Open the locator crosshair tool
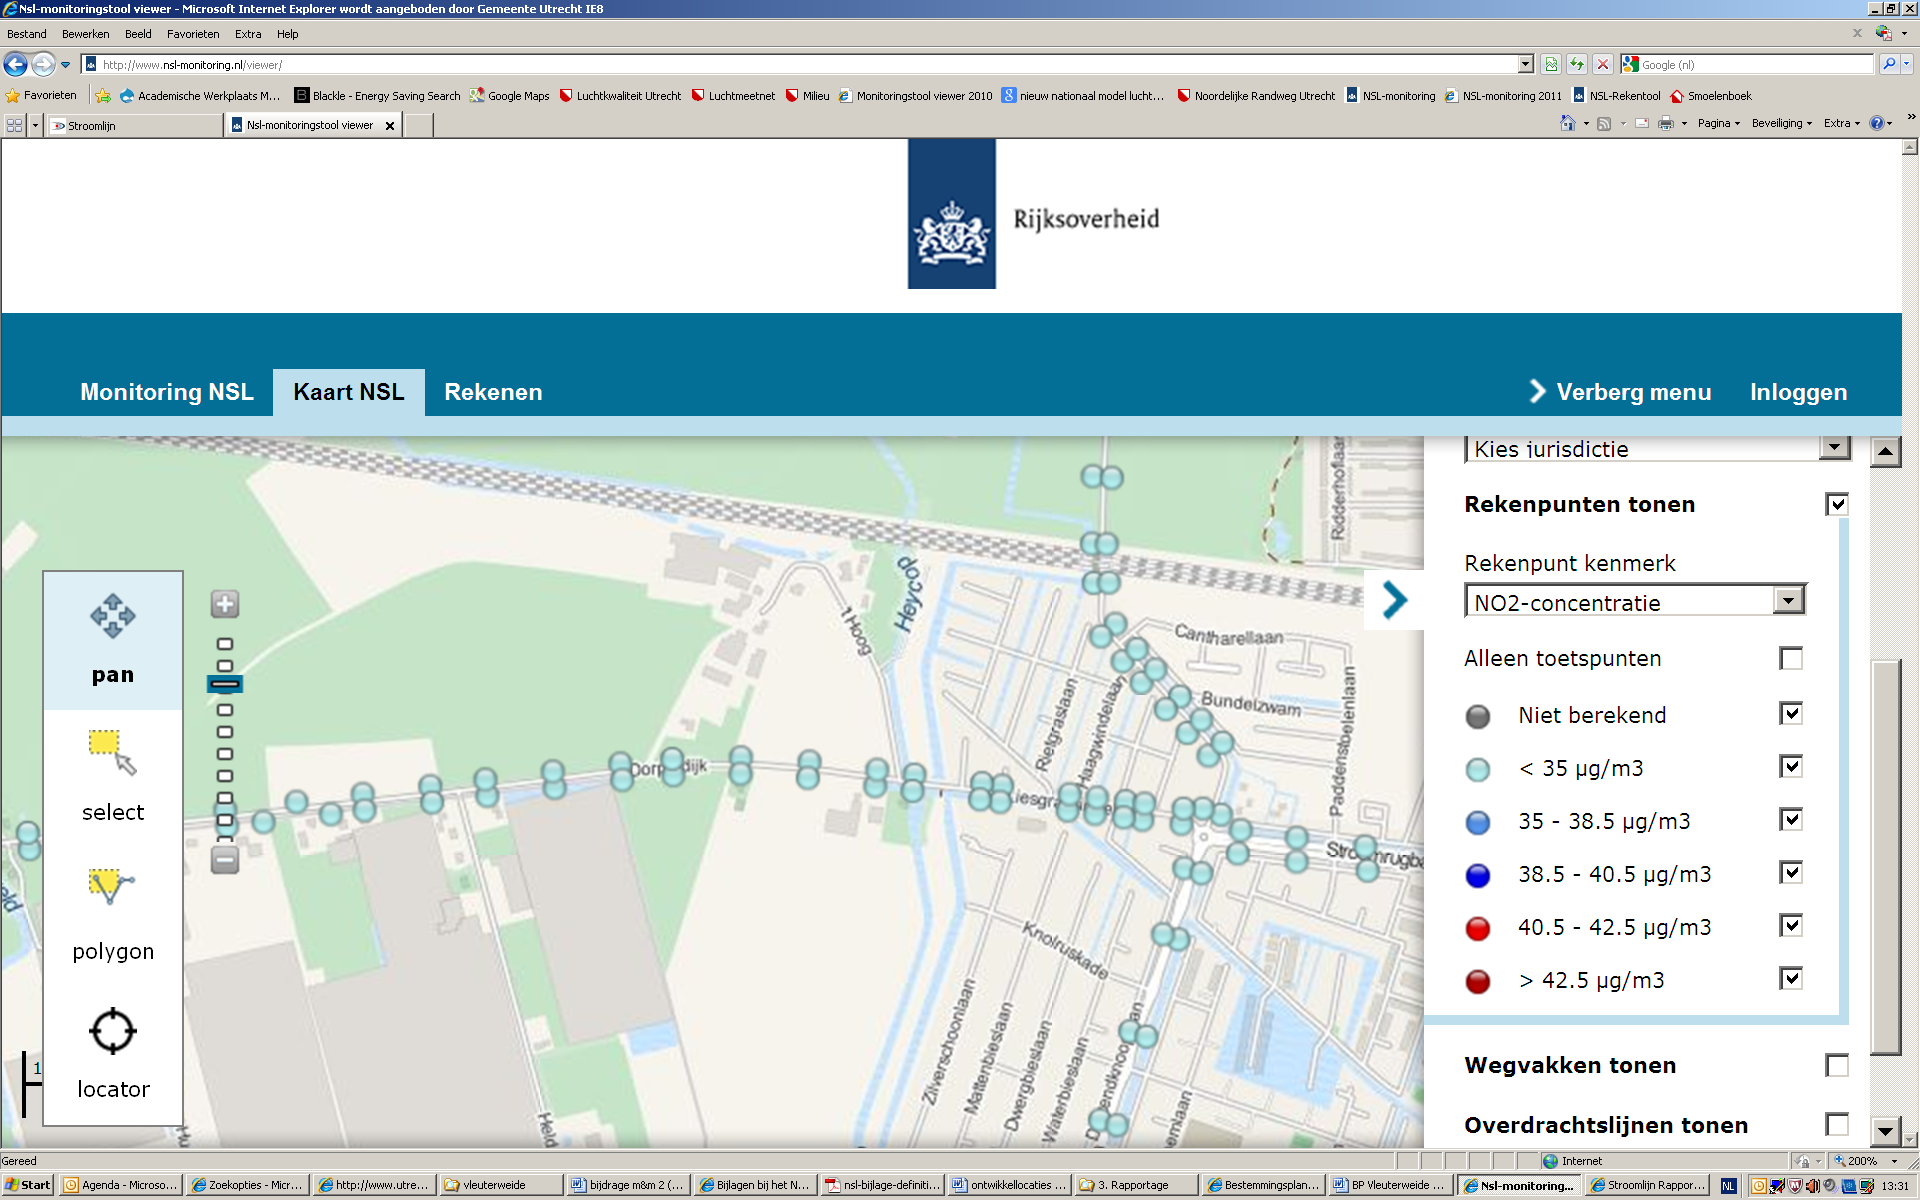 [113, 1030]
